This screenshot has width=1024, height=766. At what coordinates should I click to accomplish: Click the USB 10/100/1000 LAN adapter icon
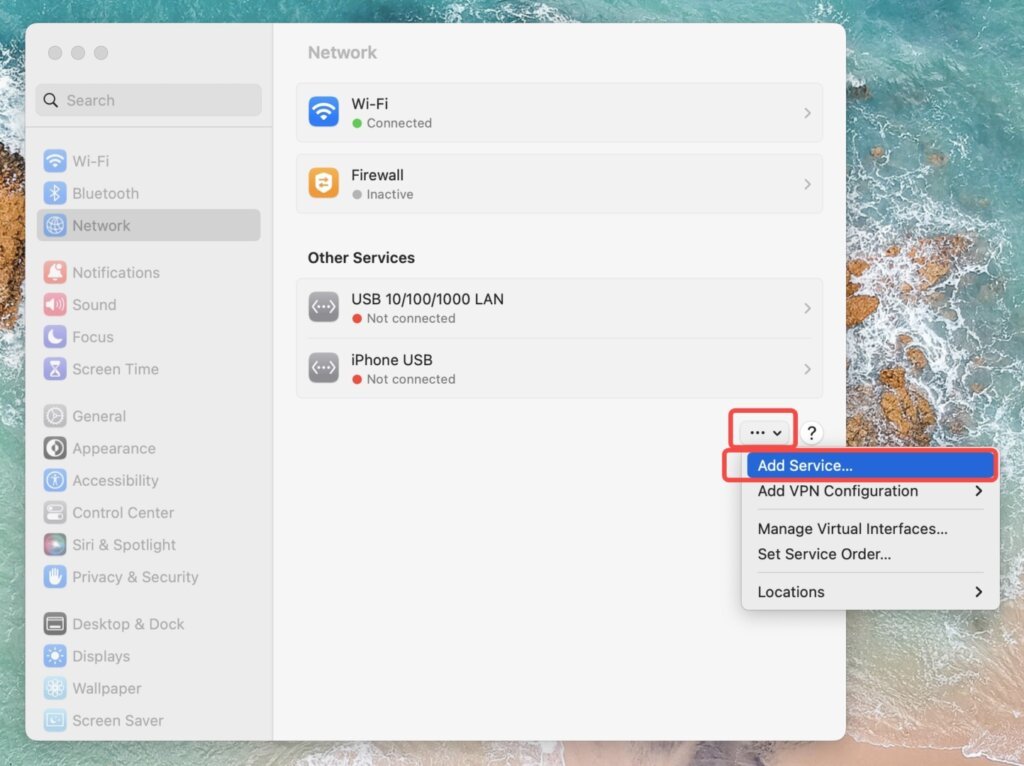pos(323,307)
